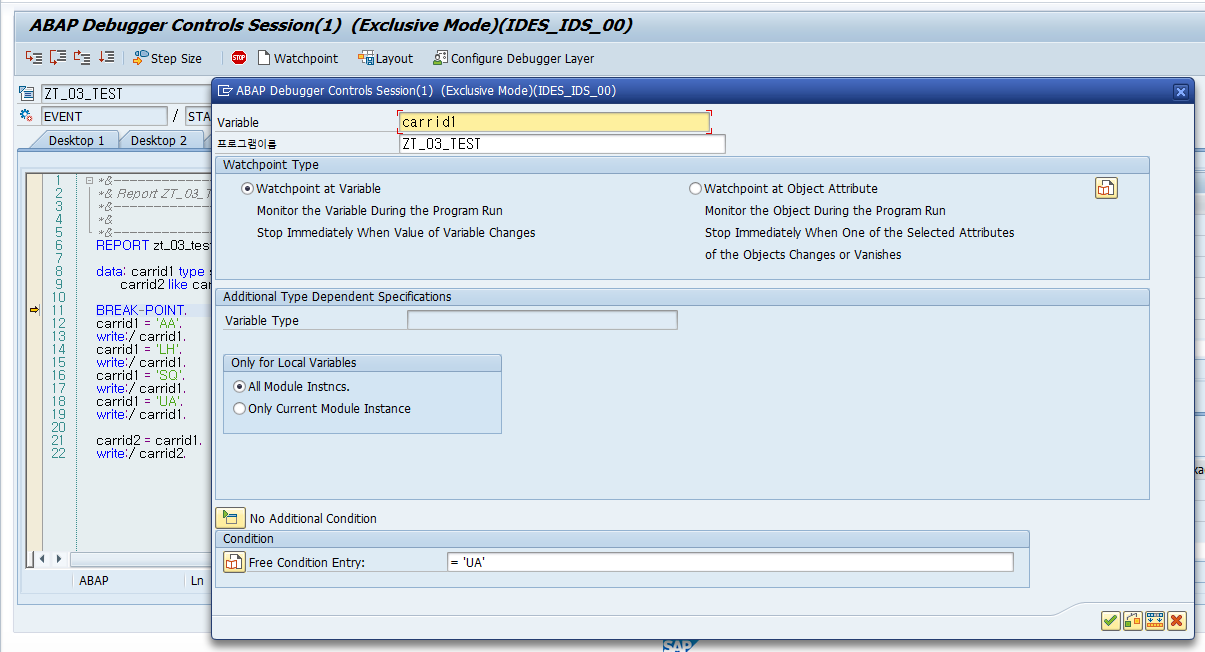Click the dialog title bar window icon
Image resolution: width=1205 pixels, height=652 pixels.
coord(225,90)
